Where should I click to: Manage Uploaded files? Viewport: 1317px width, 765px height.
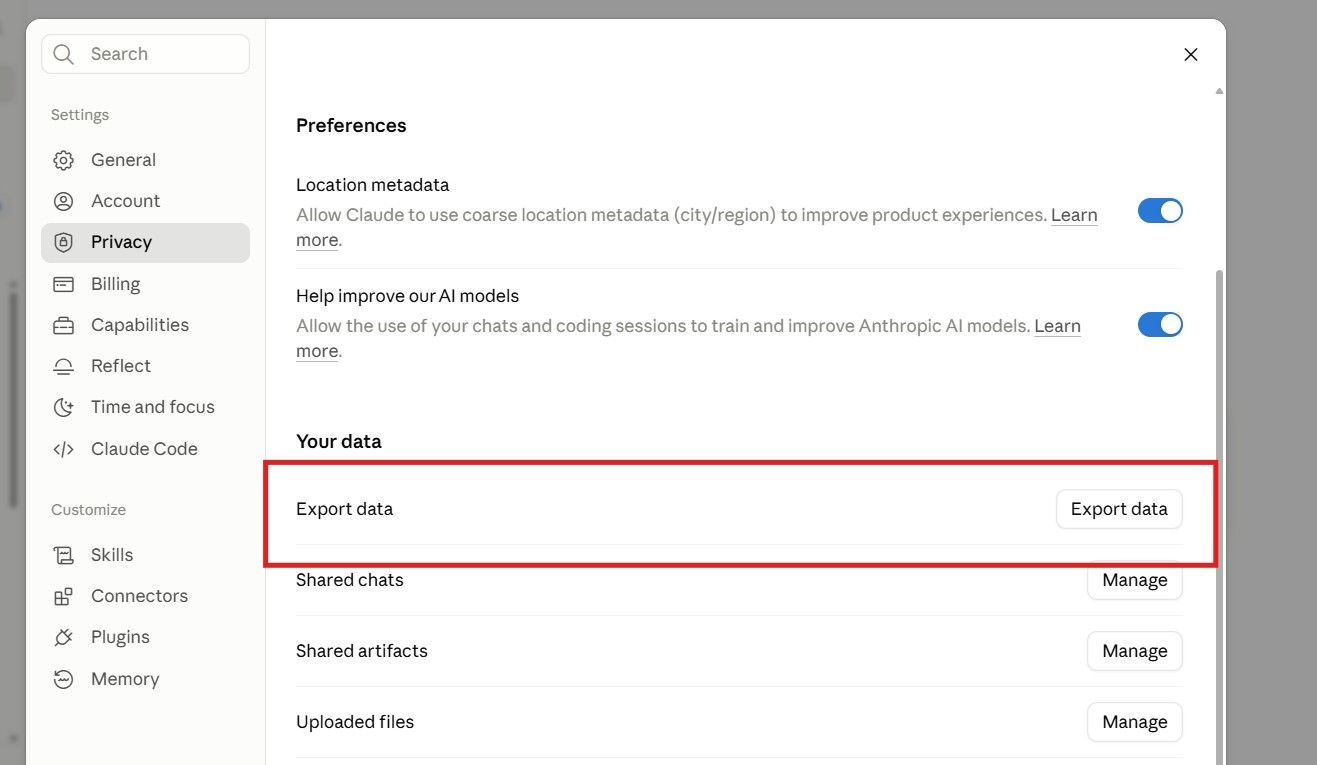[x=1135, y=722]
